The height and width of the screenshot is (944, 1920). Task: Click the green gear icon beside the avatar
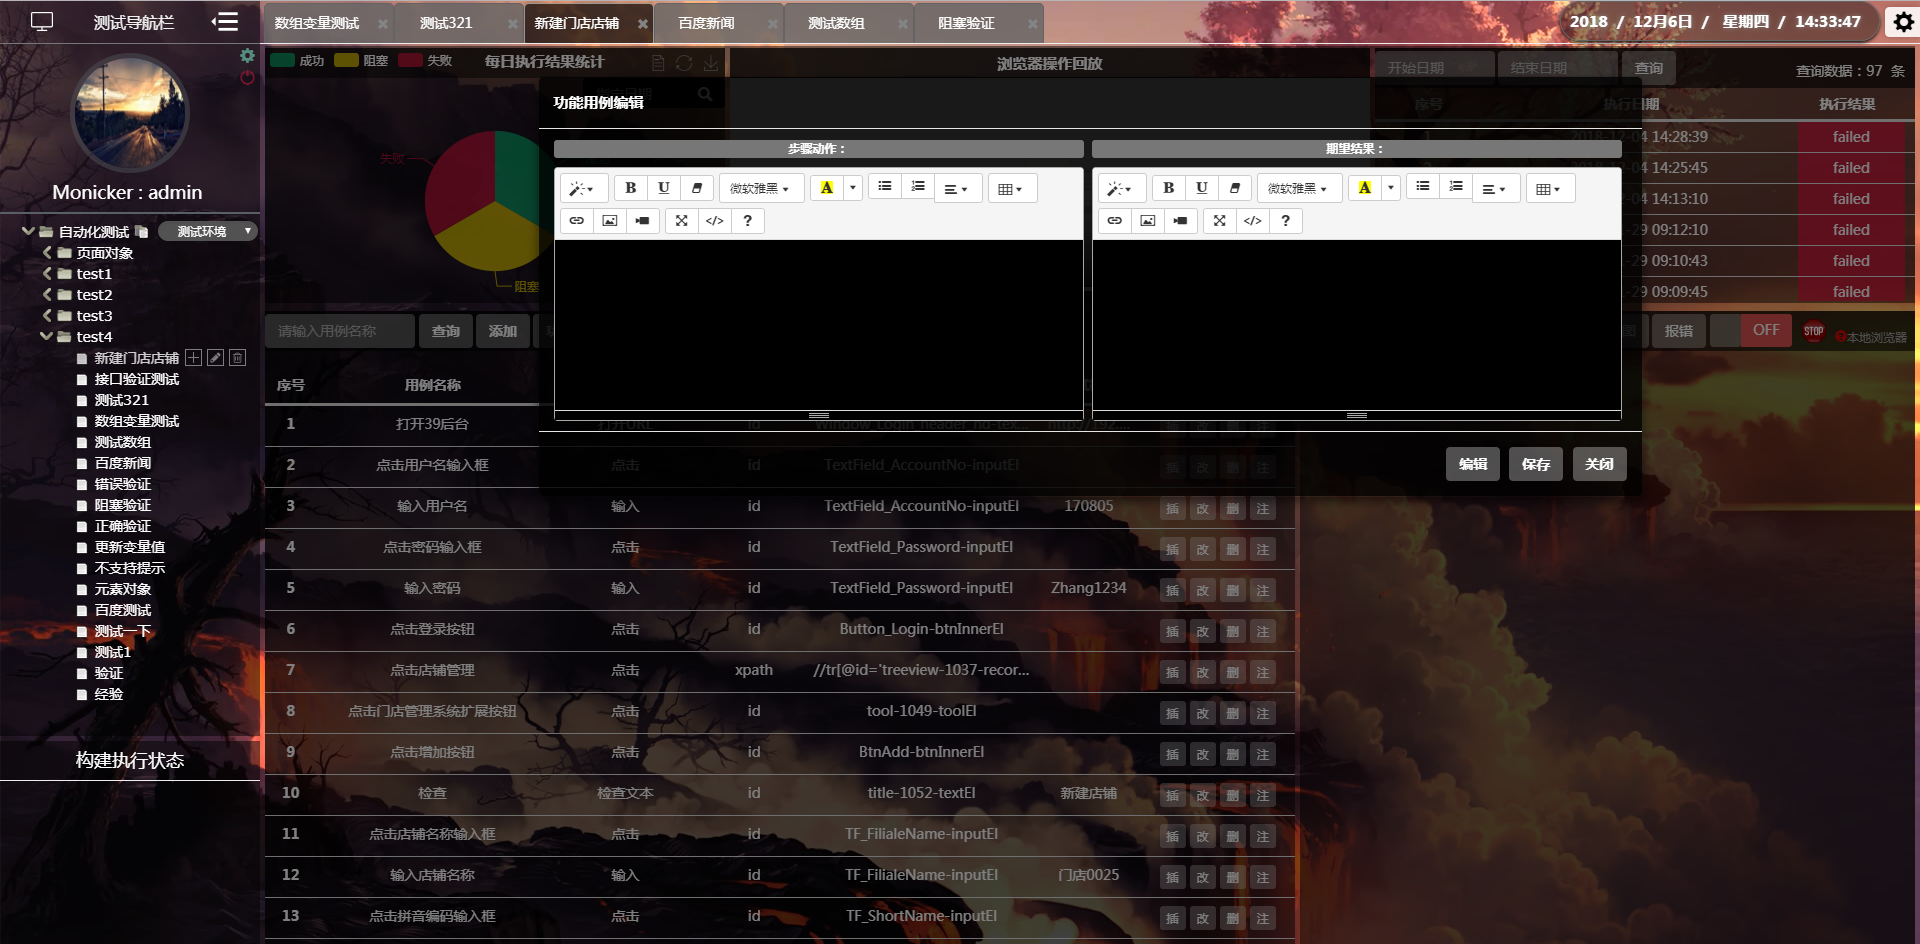pos(247,56)
